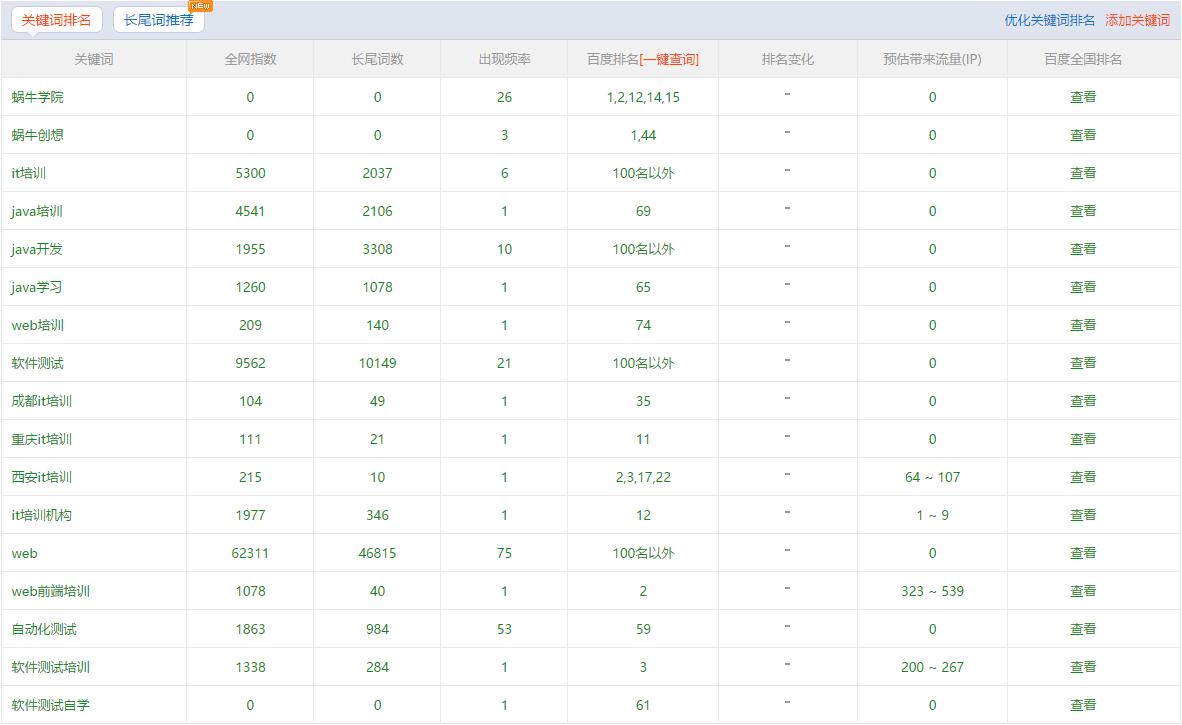View national ranking for java开发
Screen dimensions: 1182x725
[1083, 249]
